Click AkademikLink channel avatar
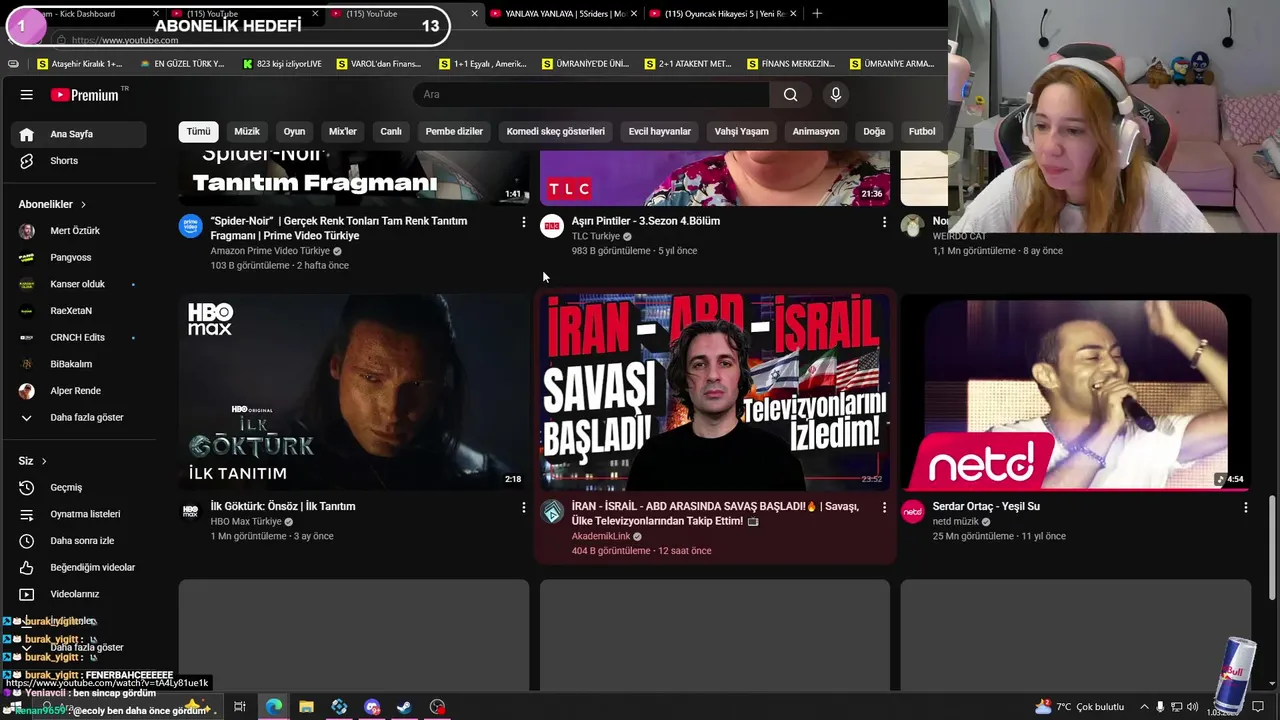The width and height of the screenshot is (1280, 720). coord(552,512)
